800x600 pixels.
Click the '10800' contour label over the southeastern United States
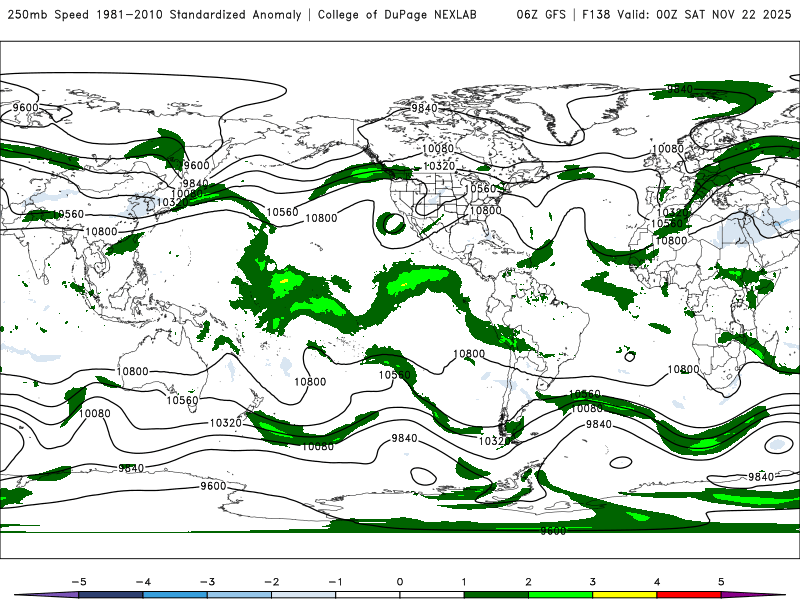coord(485,211)
